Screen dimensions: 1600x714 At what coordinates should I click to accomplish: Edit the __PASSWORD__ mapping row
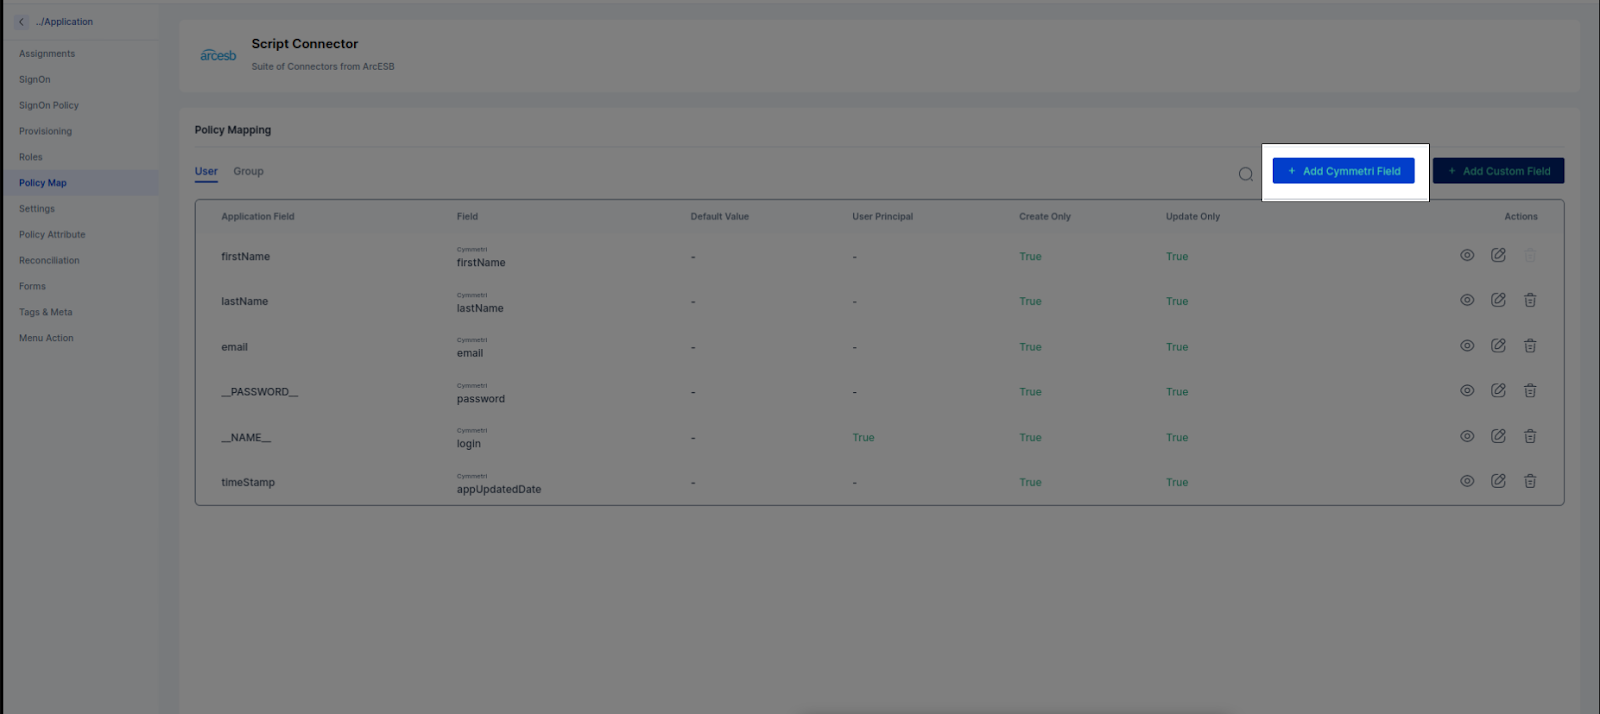(1498, 391)
